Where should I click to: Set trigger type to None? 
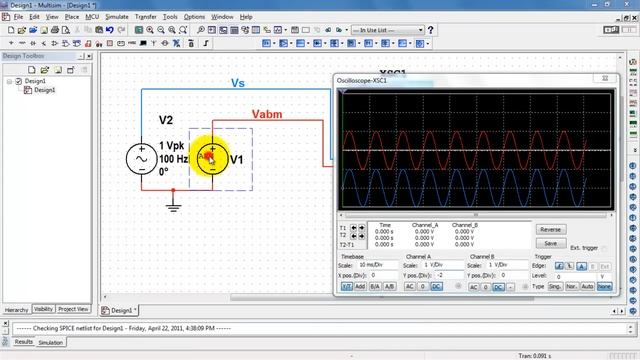point(604,287)
